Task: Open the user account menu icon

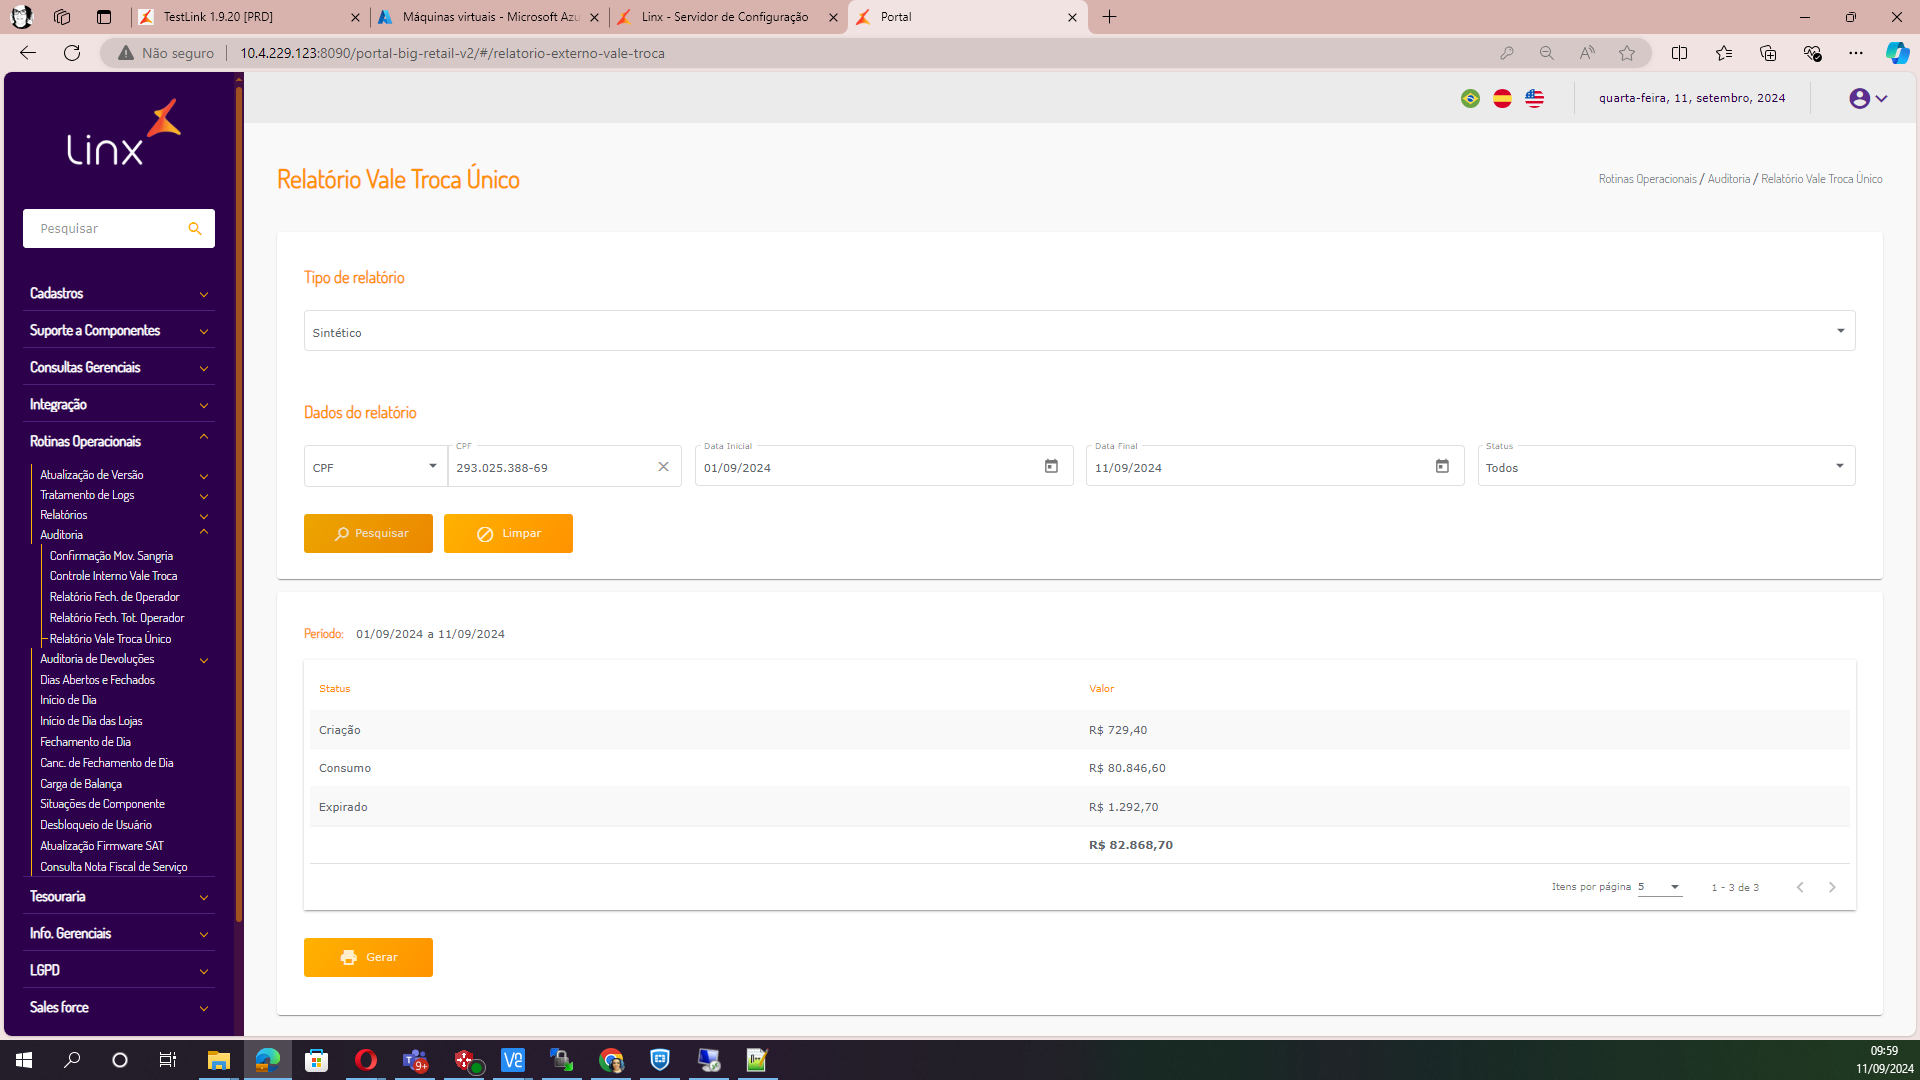Action: [1867, 98]
